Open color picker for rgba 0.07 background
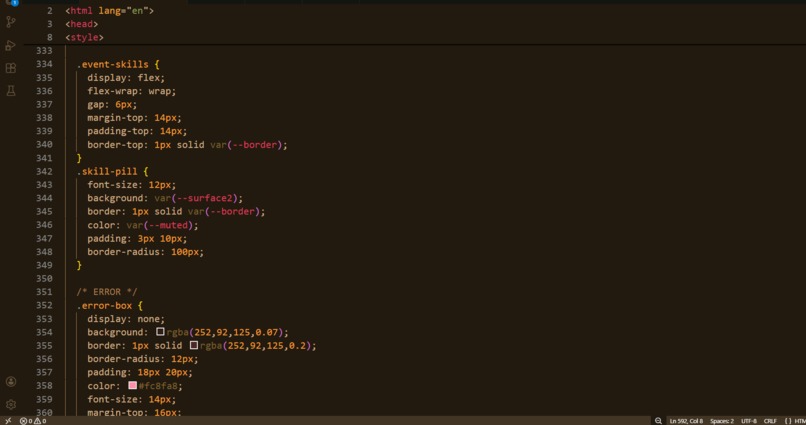The image size is (806, 425). pyautogui.click(x=160, y=332)
